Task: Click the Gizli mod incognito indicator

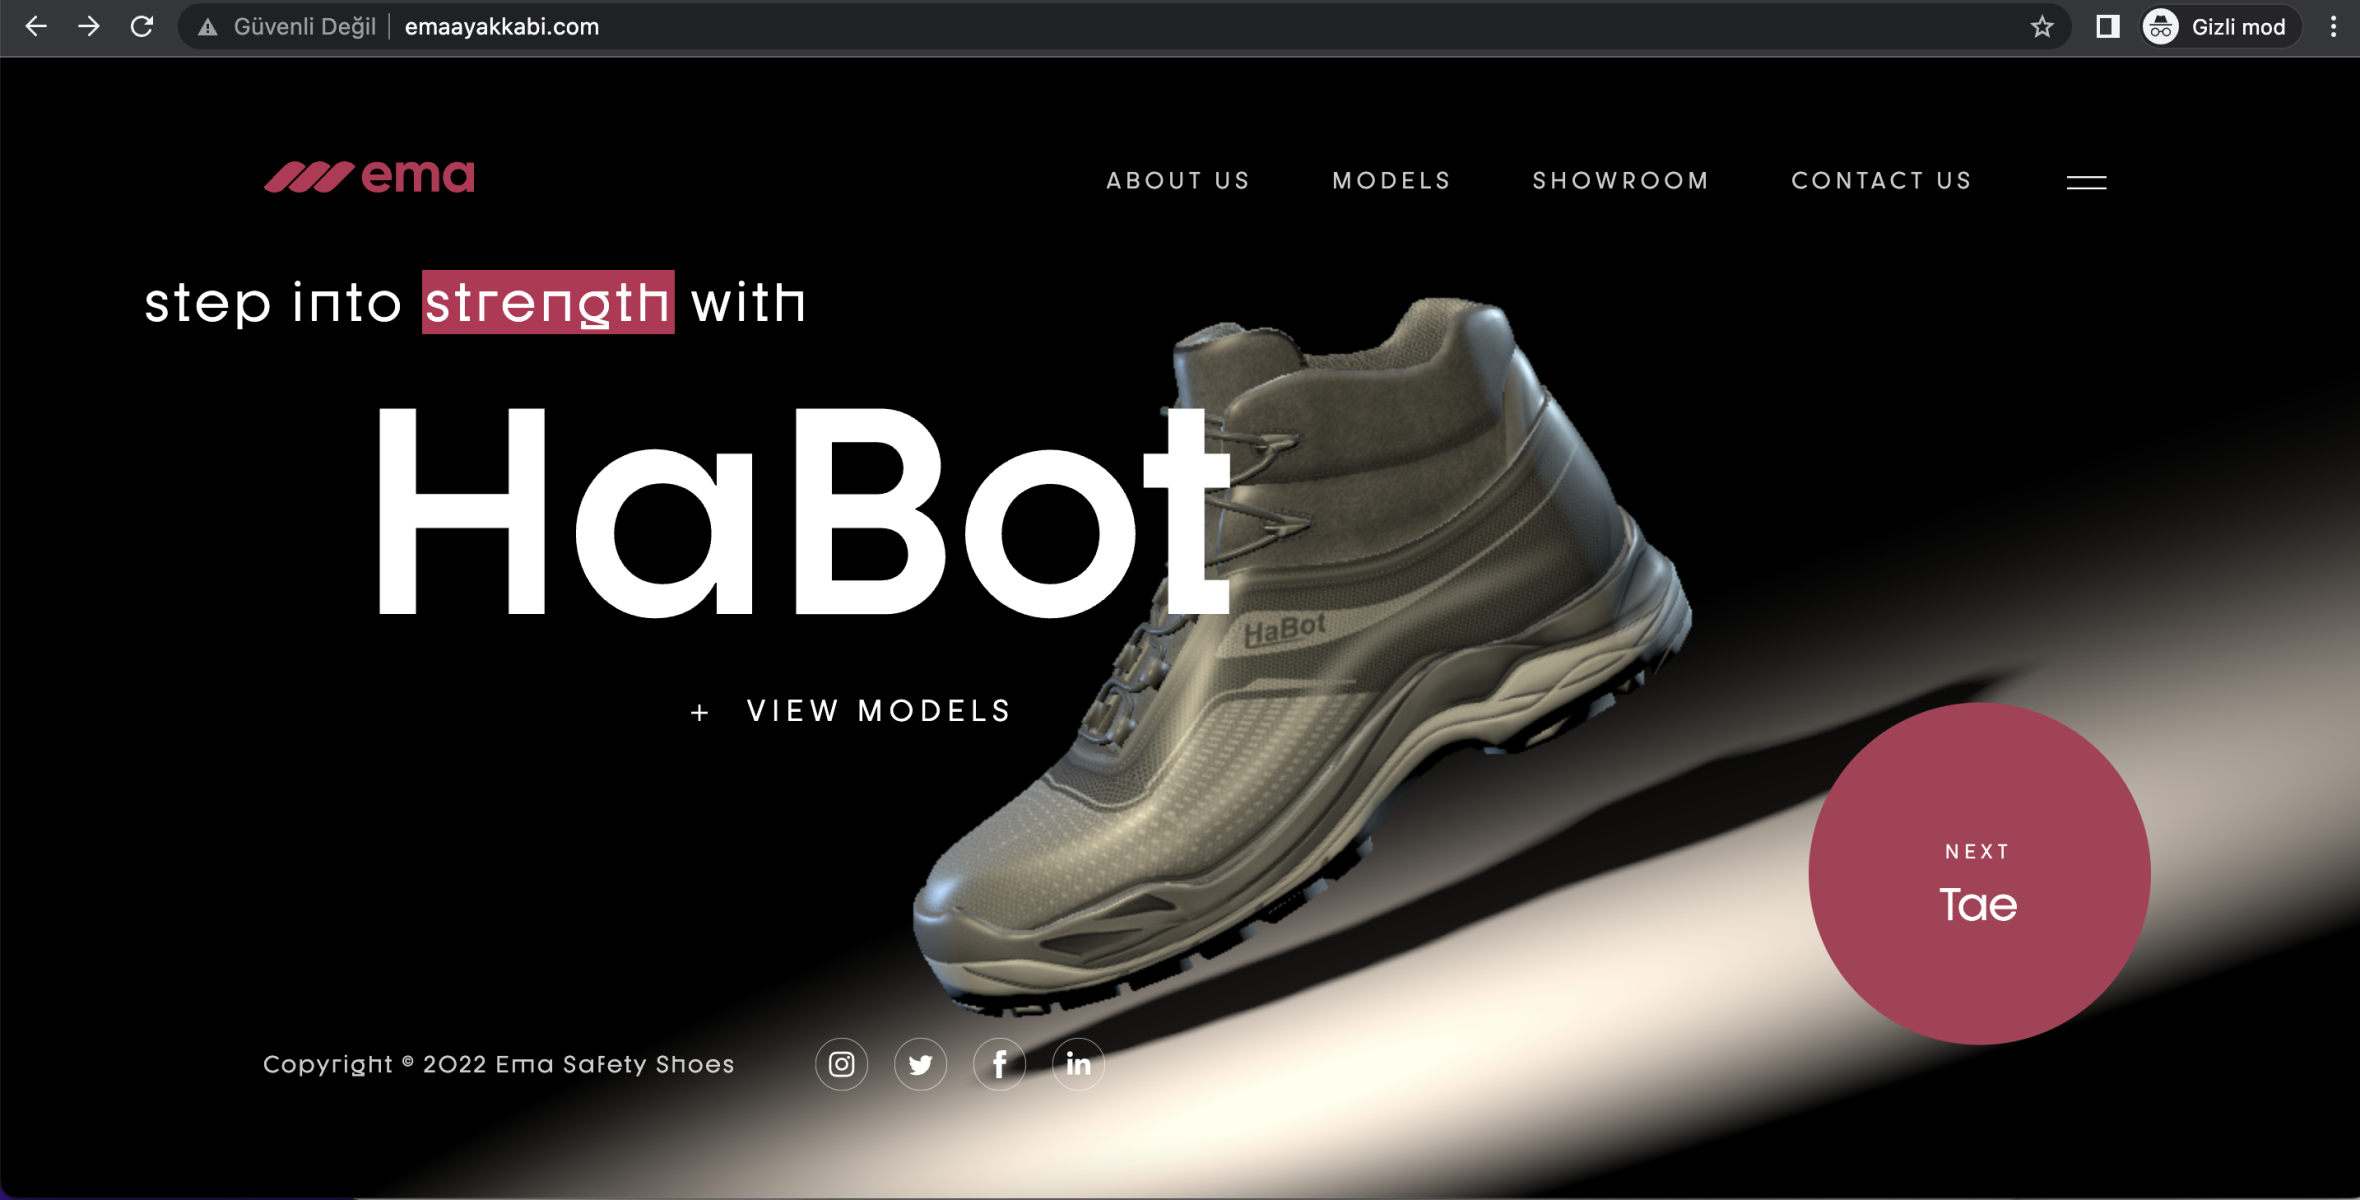Action: tap(2219, 27)
